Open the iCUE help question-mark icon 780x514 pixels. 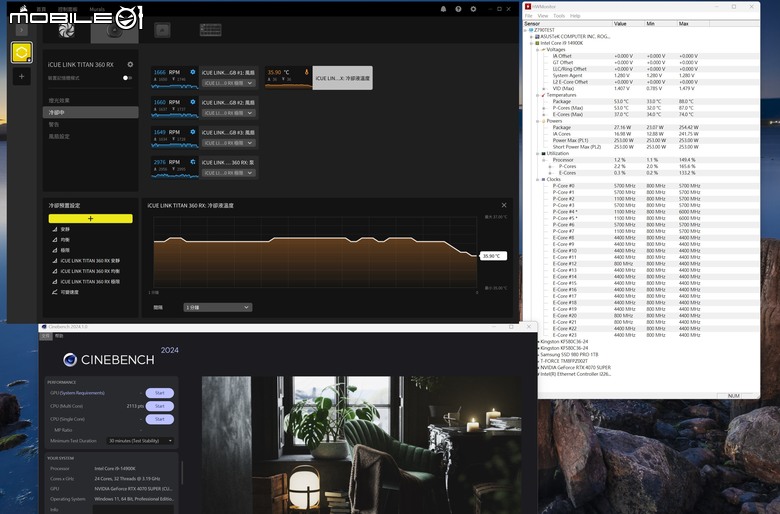point(458,9)
